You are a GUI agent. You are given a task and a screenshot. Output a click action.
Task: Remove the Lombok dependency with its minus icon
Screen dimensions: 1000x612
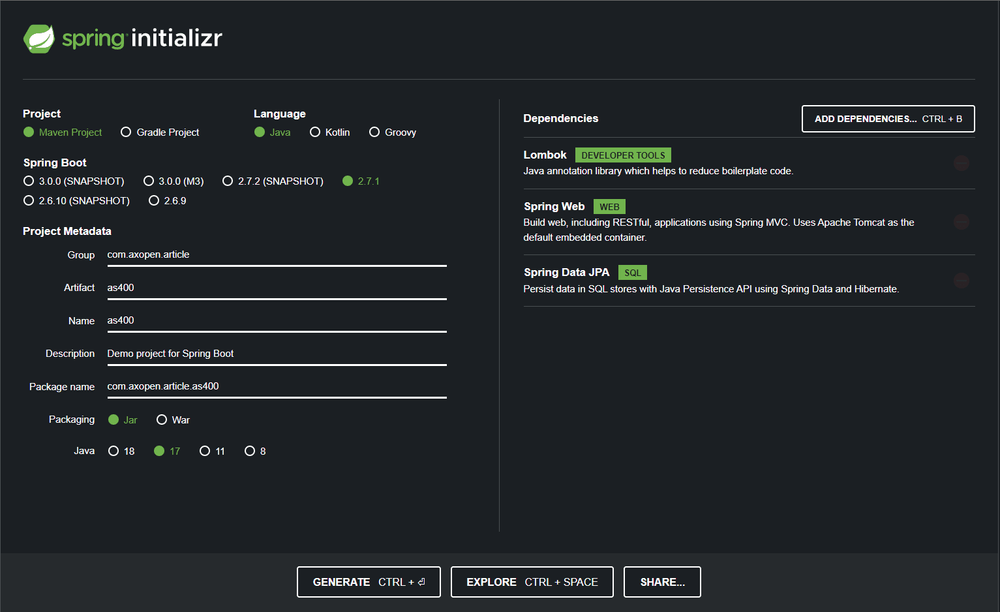(961, 163)
